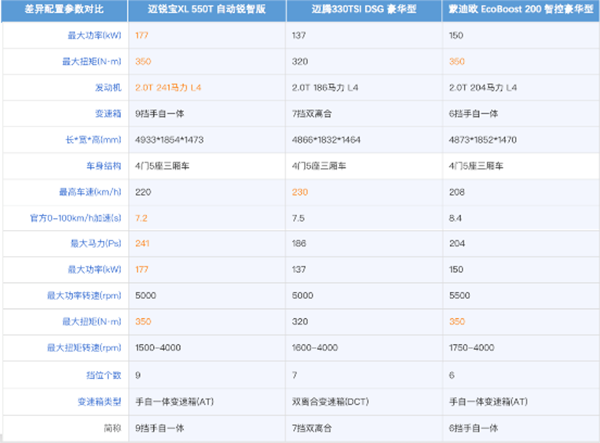Select 241 in the 最大马力(Ps) row
Screen dimensions: 600x443
click(x=142, y=243)
